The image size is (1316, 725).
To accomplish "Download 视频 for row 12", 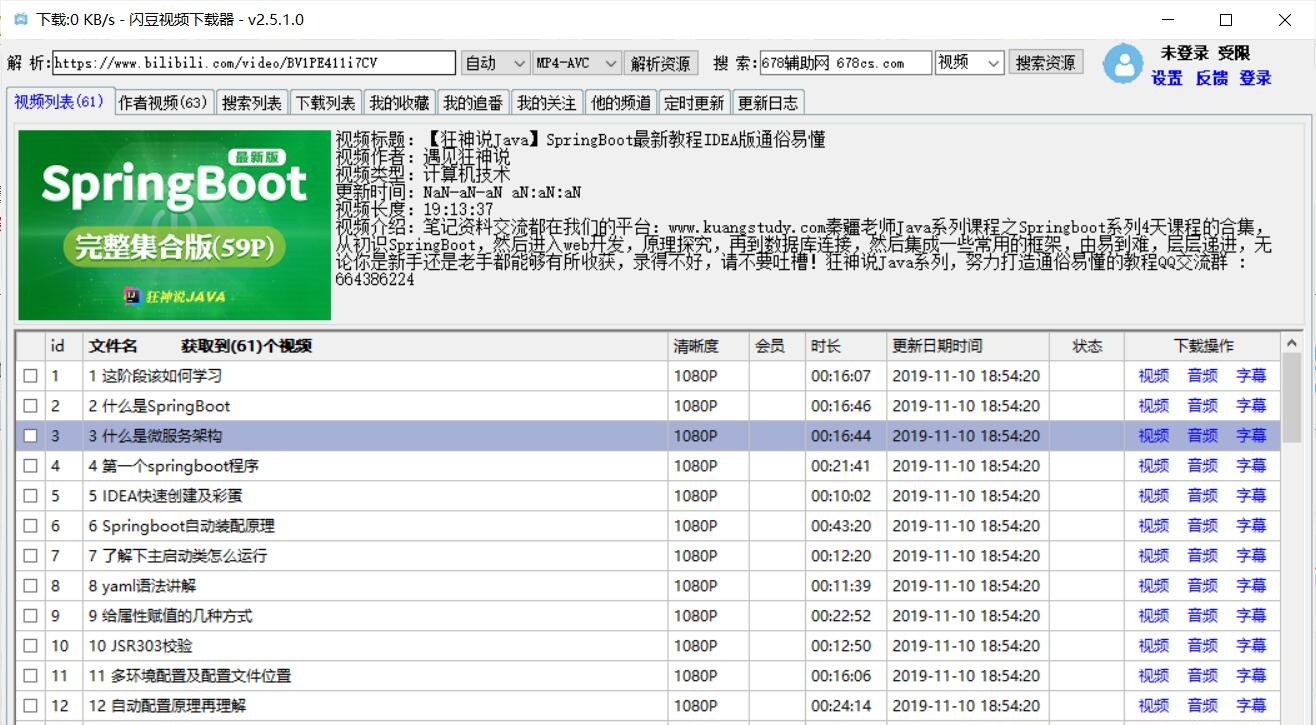I will click(1153, 706).
